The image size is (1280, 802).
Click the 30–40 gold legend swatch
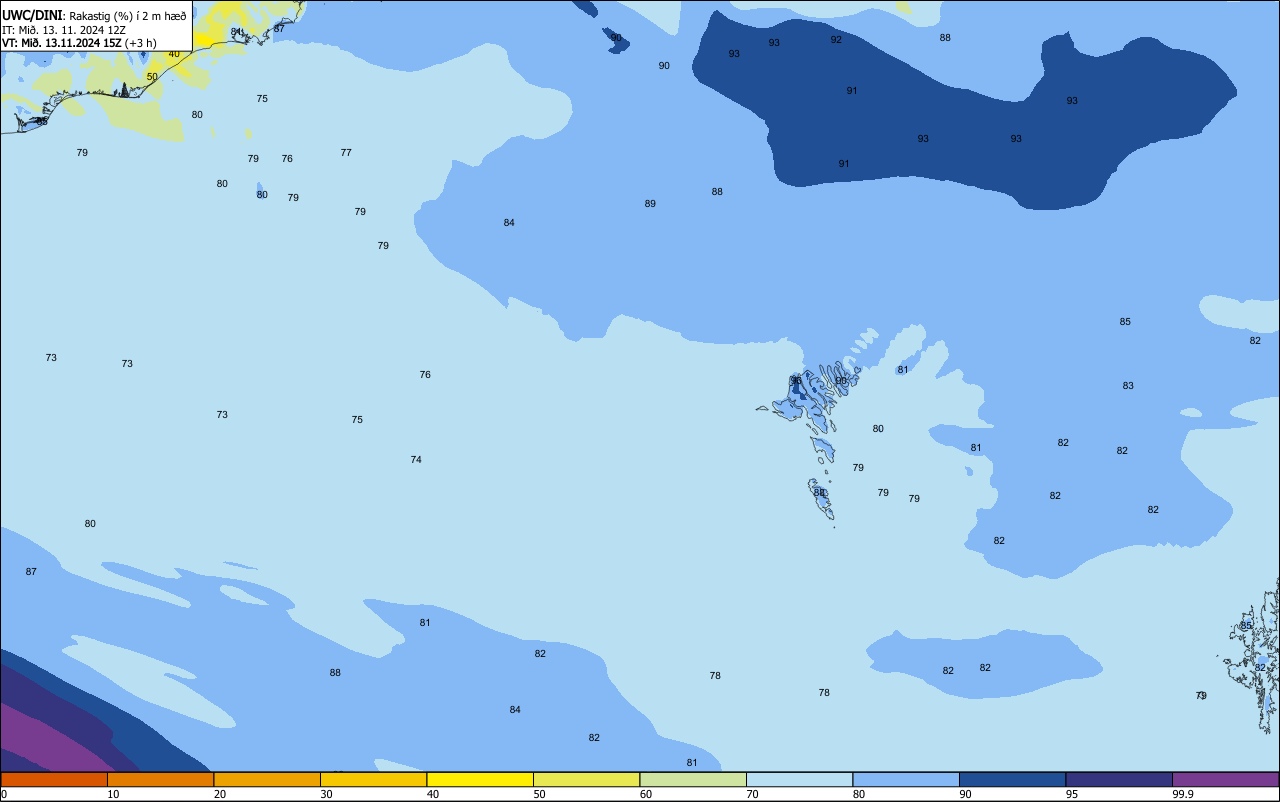pyautogui.click(x=373, y=779)
